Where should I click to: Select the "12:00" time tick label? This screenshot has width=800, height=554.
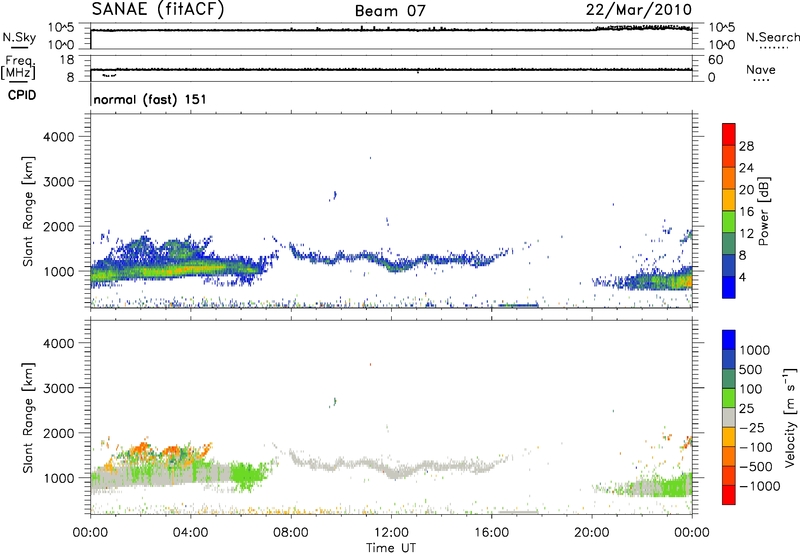[391, 533]
